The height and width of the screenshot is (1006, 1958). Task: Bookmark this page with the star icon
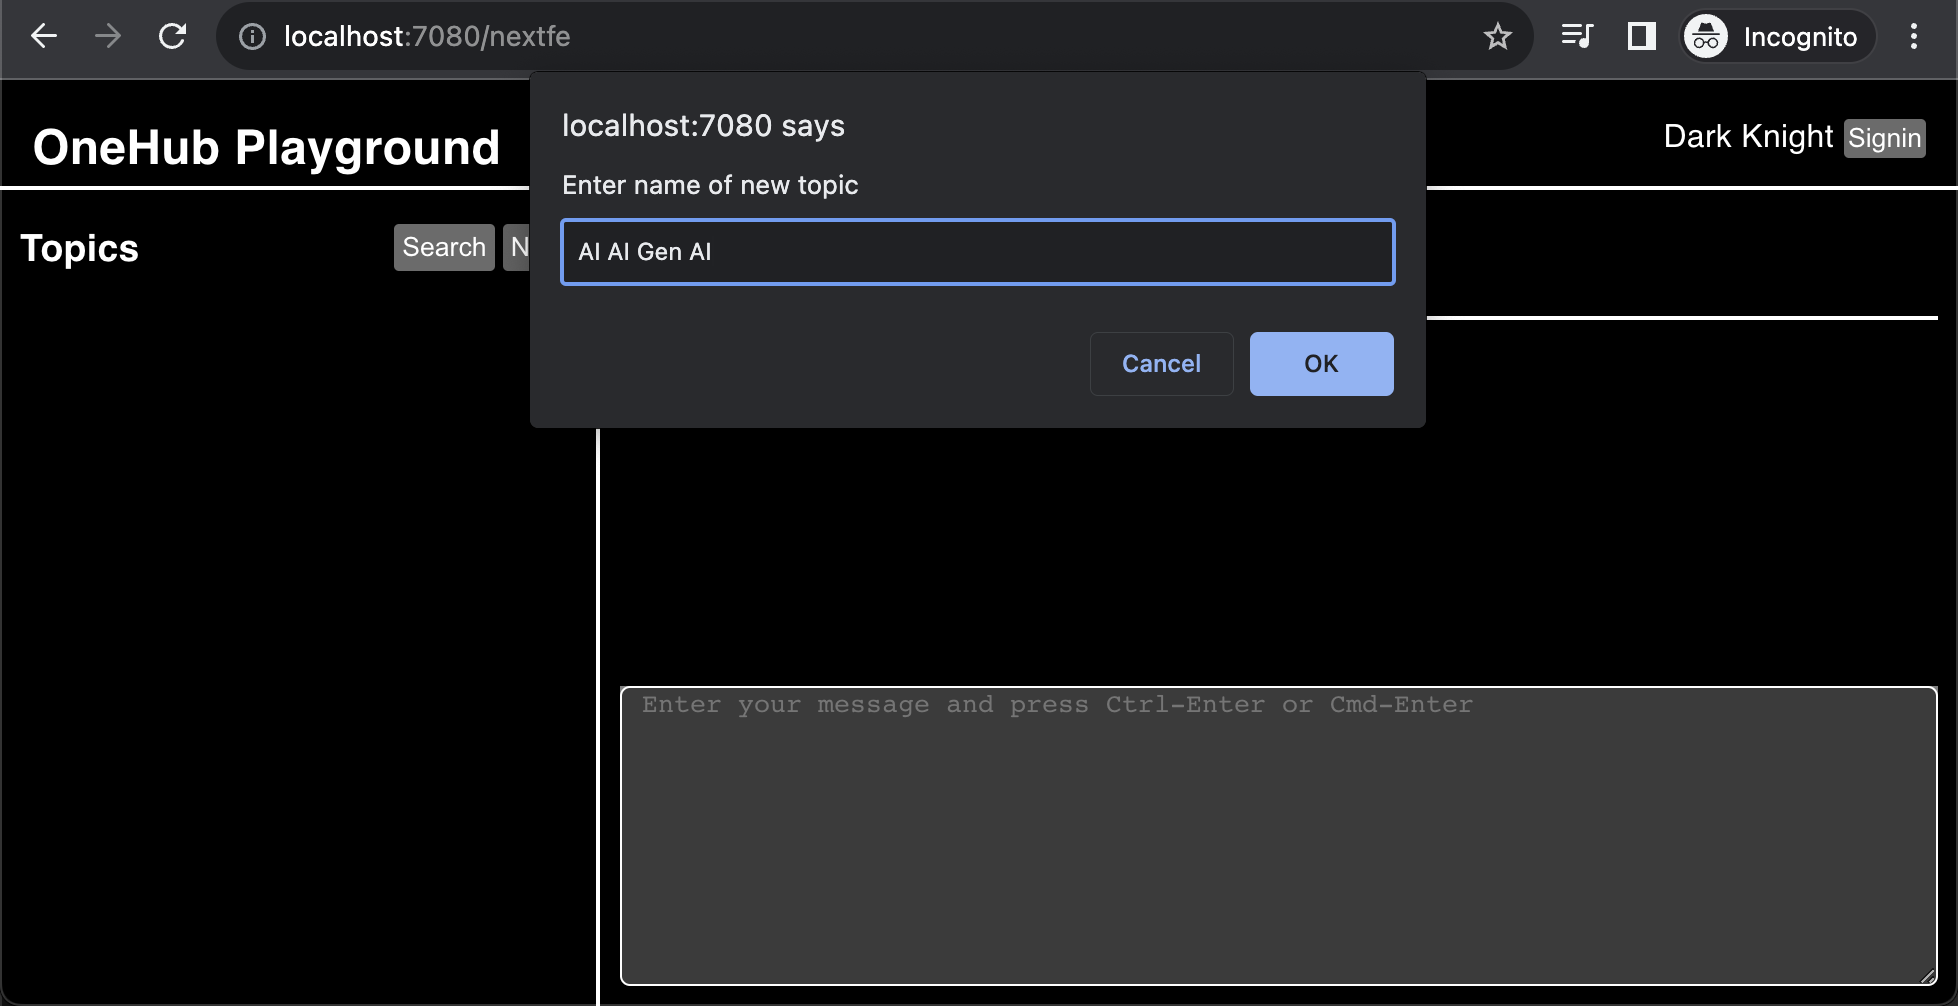1497,37
